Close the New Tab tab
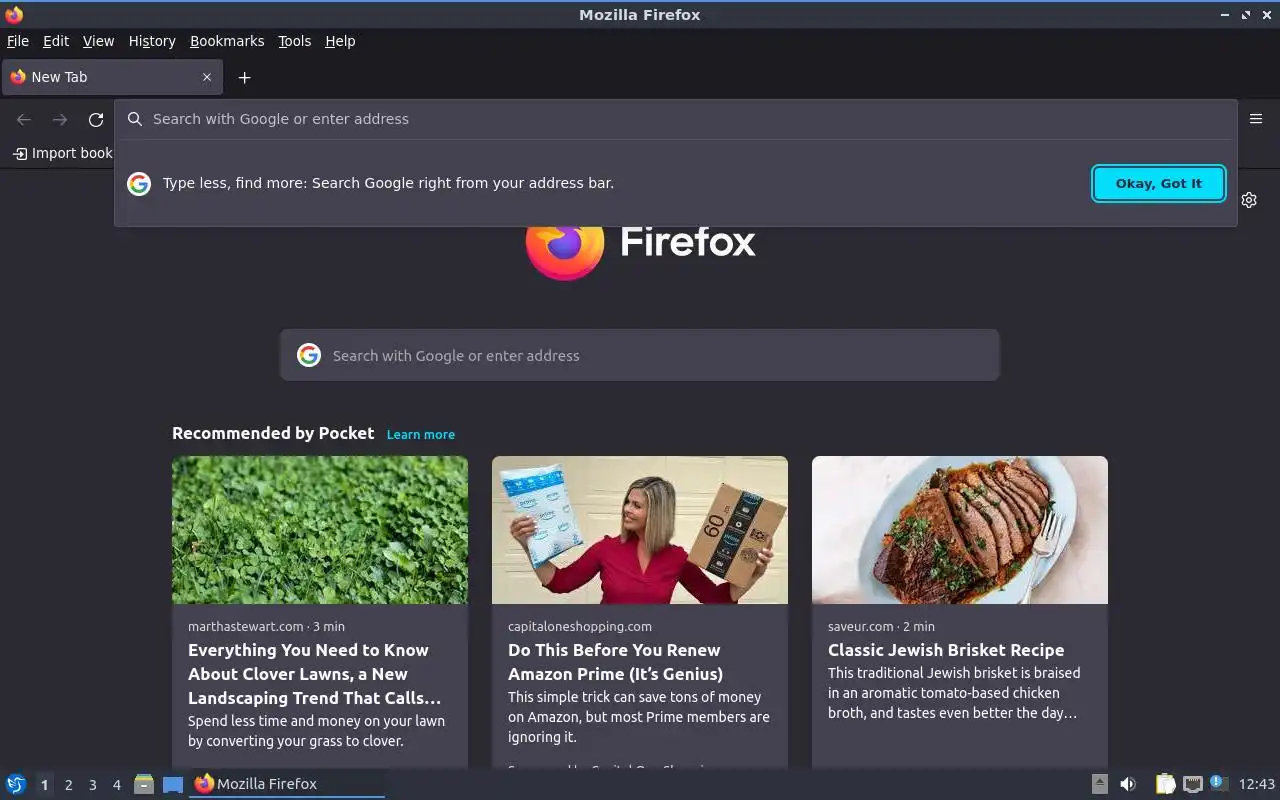The width and height of the screenshot is (1280, 800). [x=207, y=77]
